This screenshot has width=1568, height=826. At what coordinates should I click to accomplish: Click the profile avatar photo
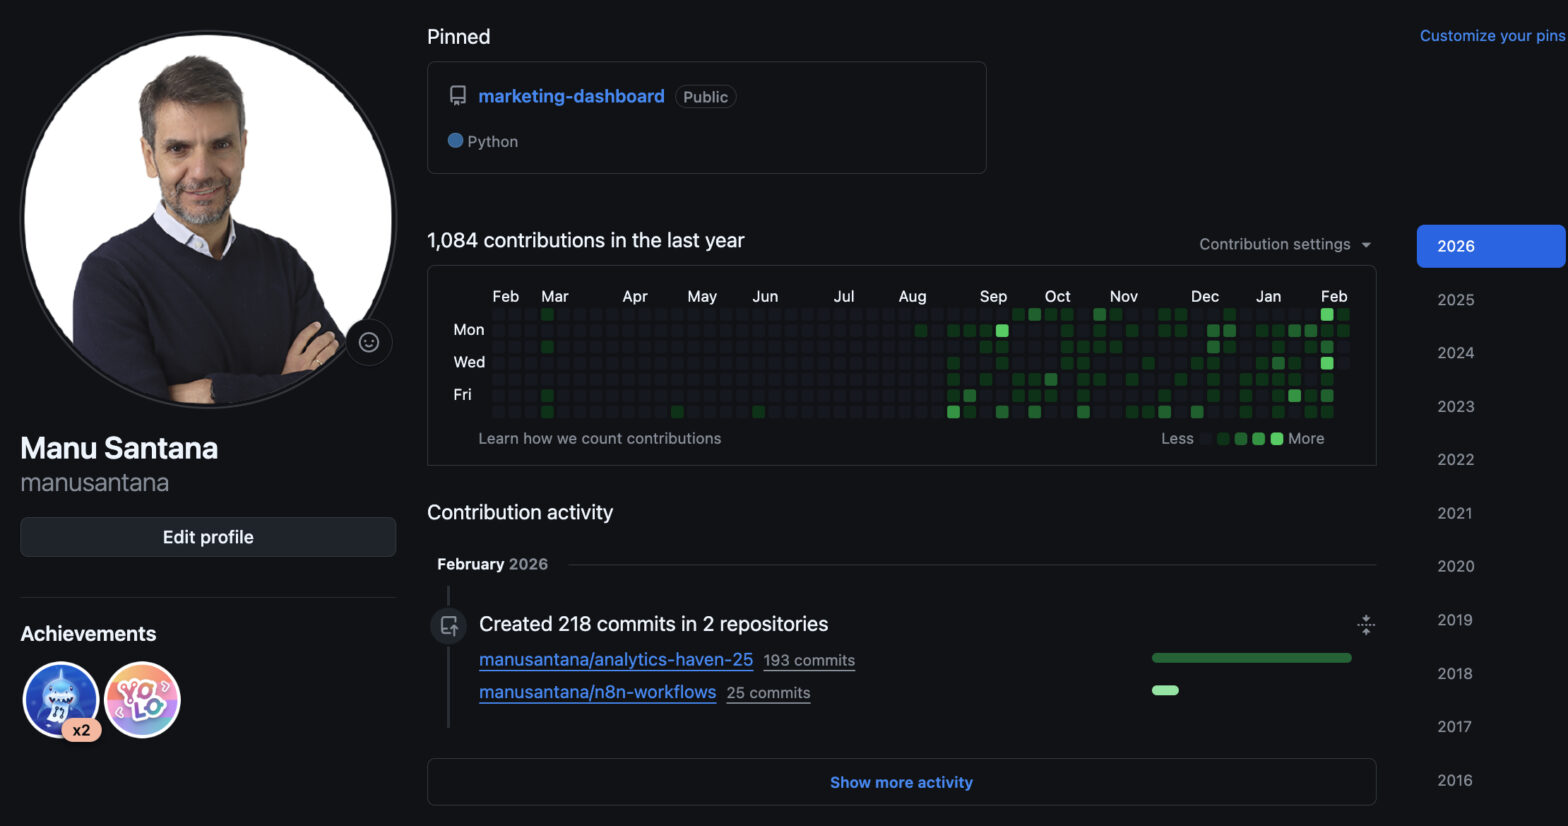(x=208, y=220)
